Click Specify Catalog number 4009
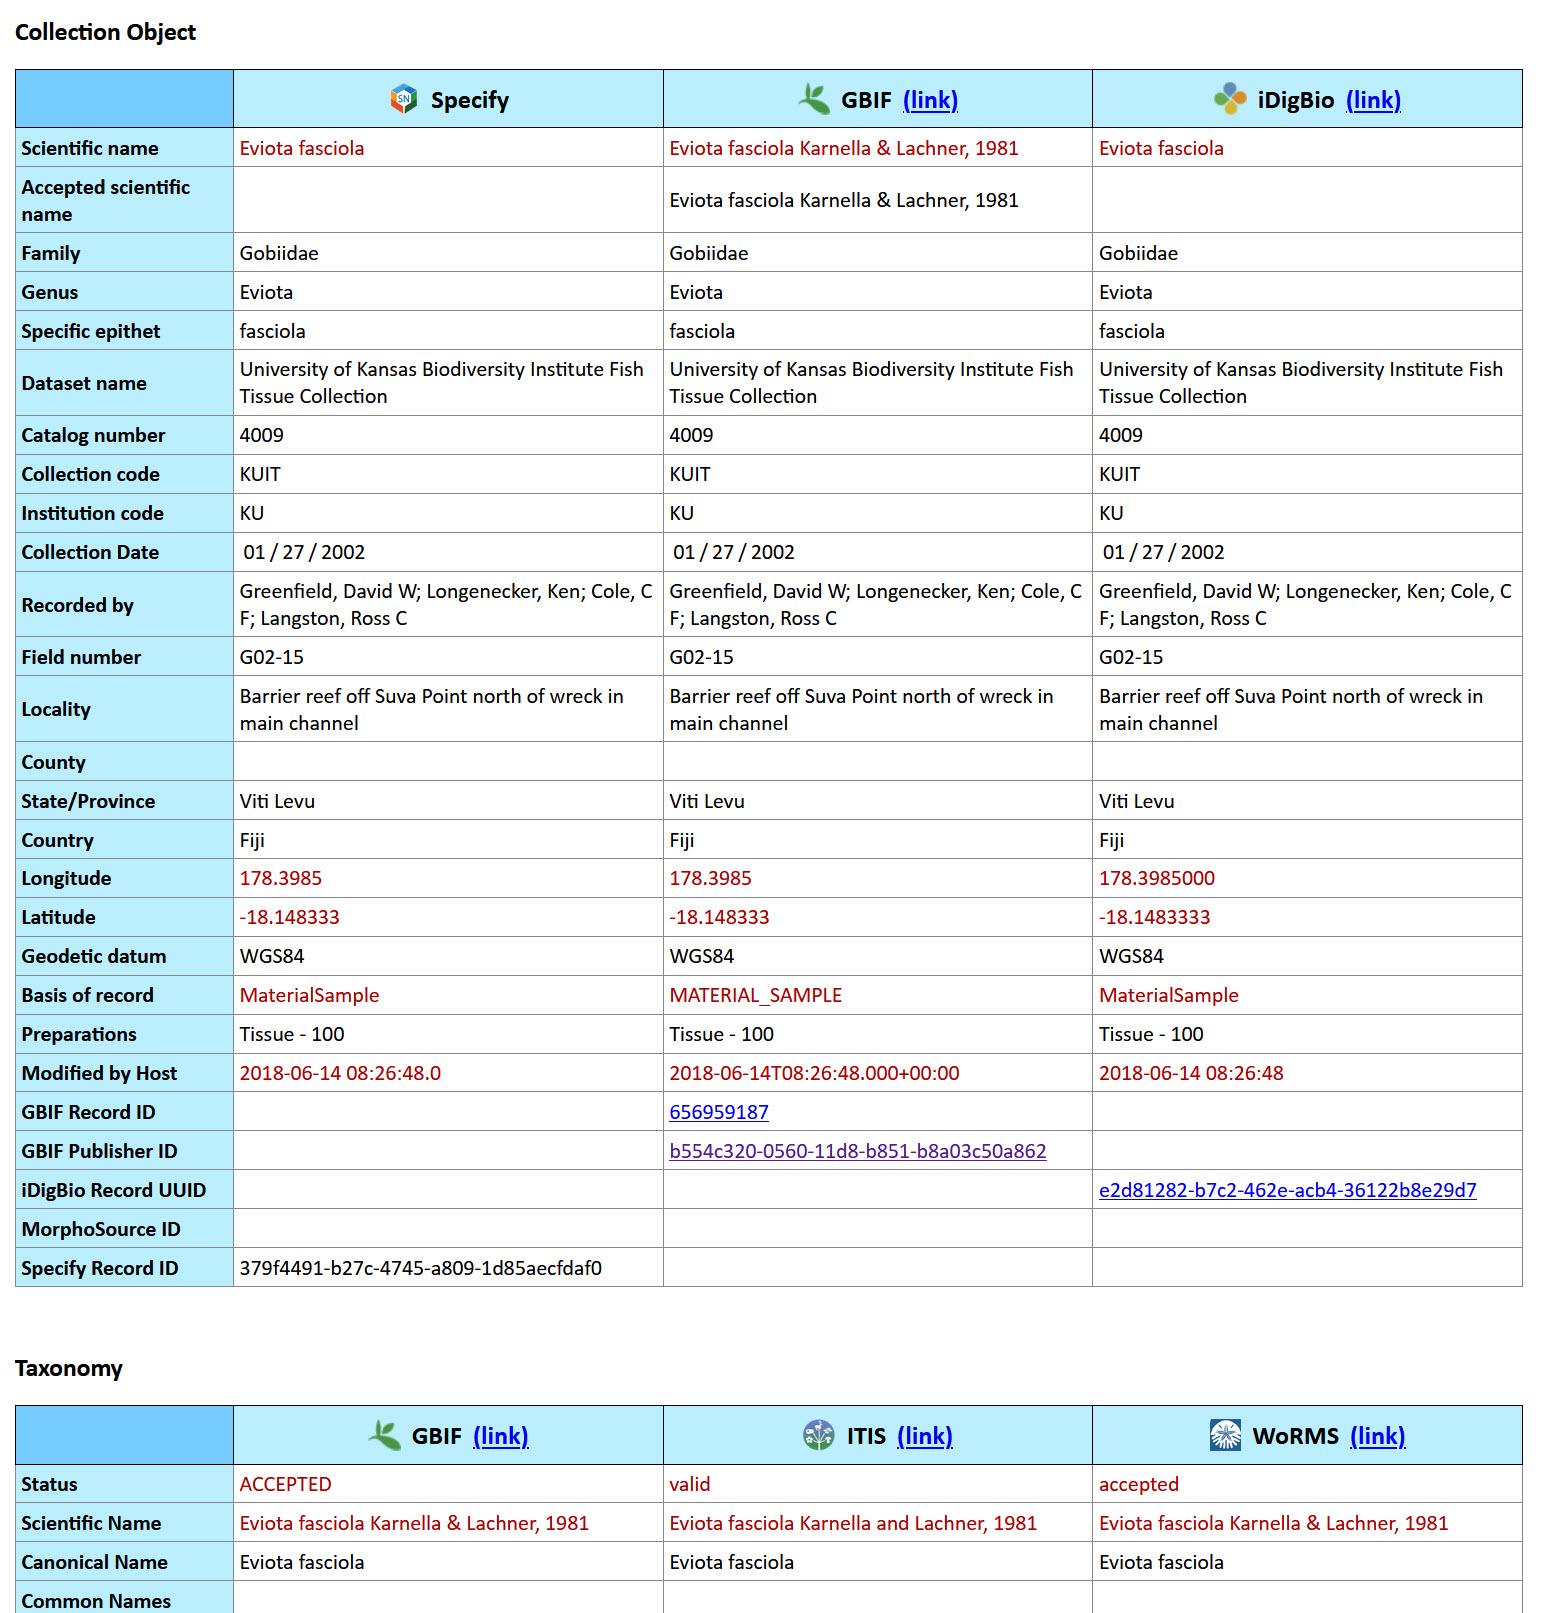This screenshot has width=1544, height=1613. [262, 435]
